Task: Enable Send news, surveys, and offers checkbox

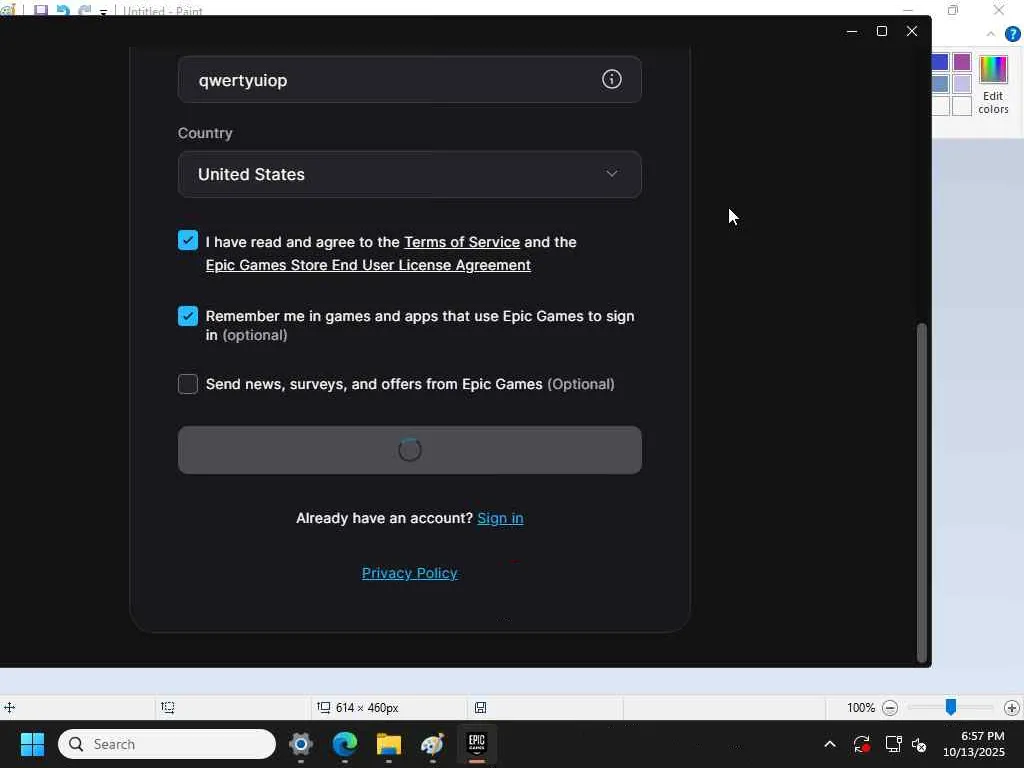Action: point(188,384)
